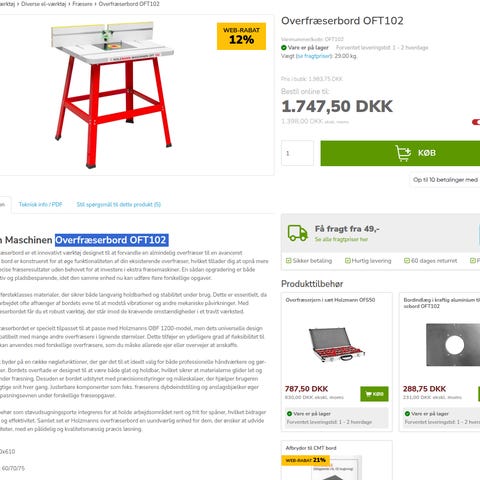Open Fræsere breadcrumb link
The width and height of the screenshot is (480, 480).
click(82, 4)
